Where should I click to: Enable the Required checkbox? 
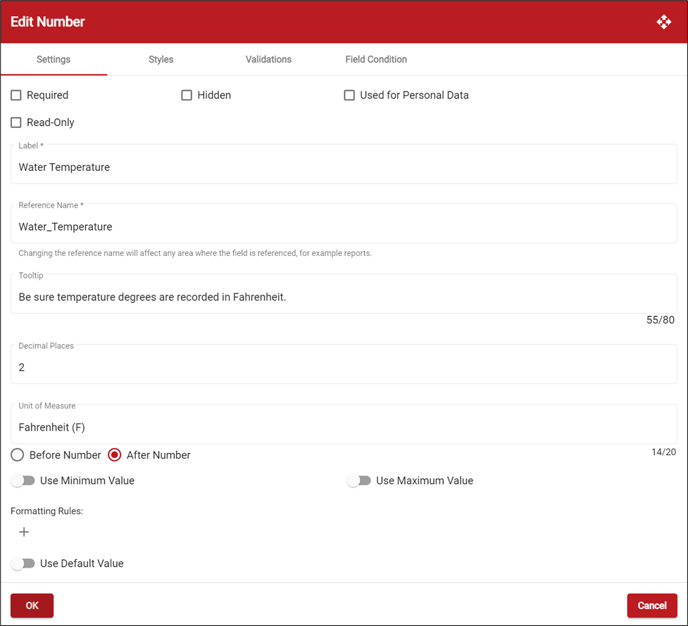(16, 96)
